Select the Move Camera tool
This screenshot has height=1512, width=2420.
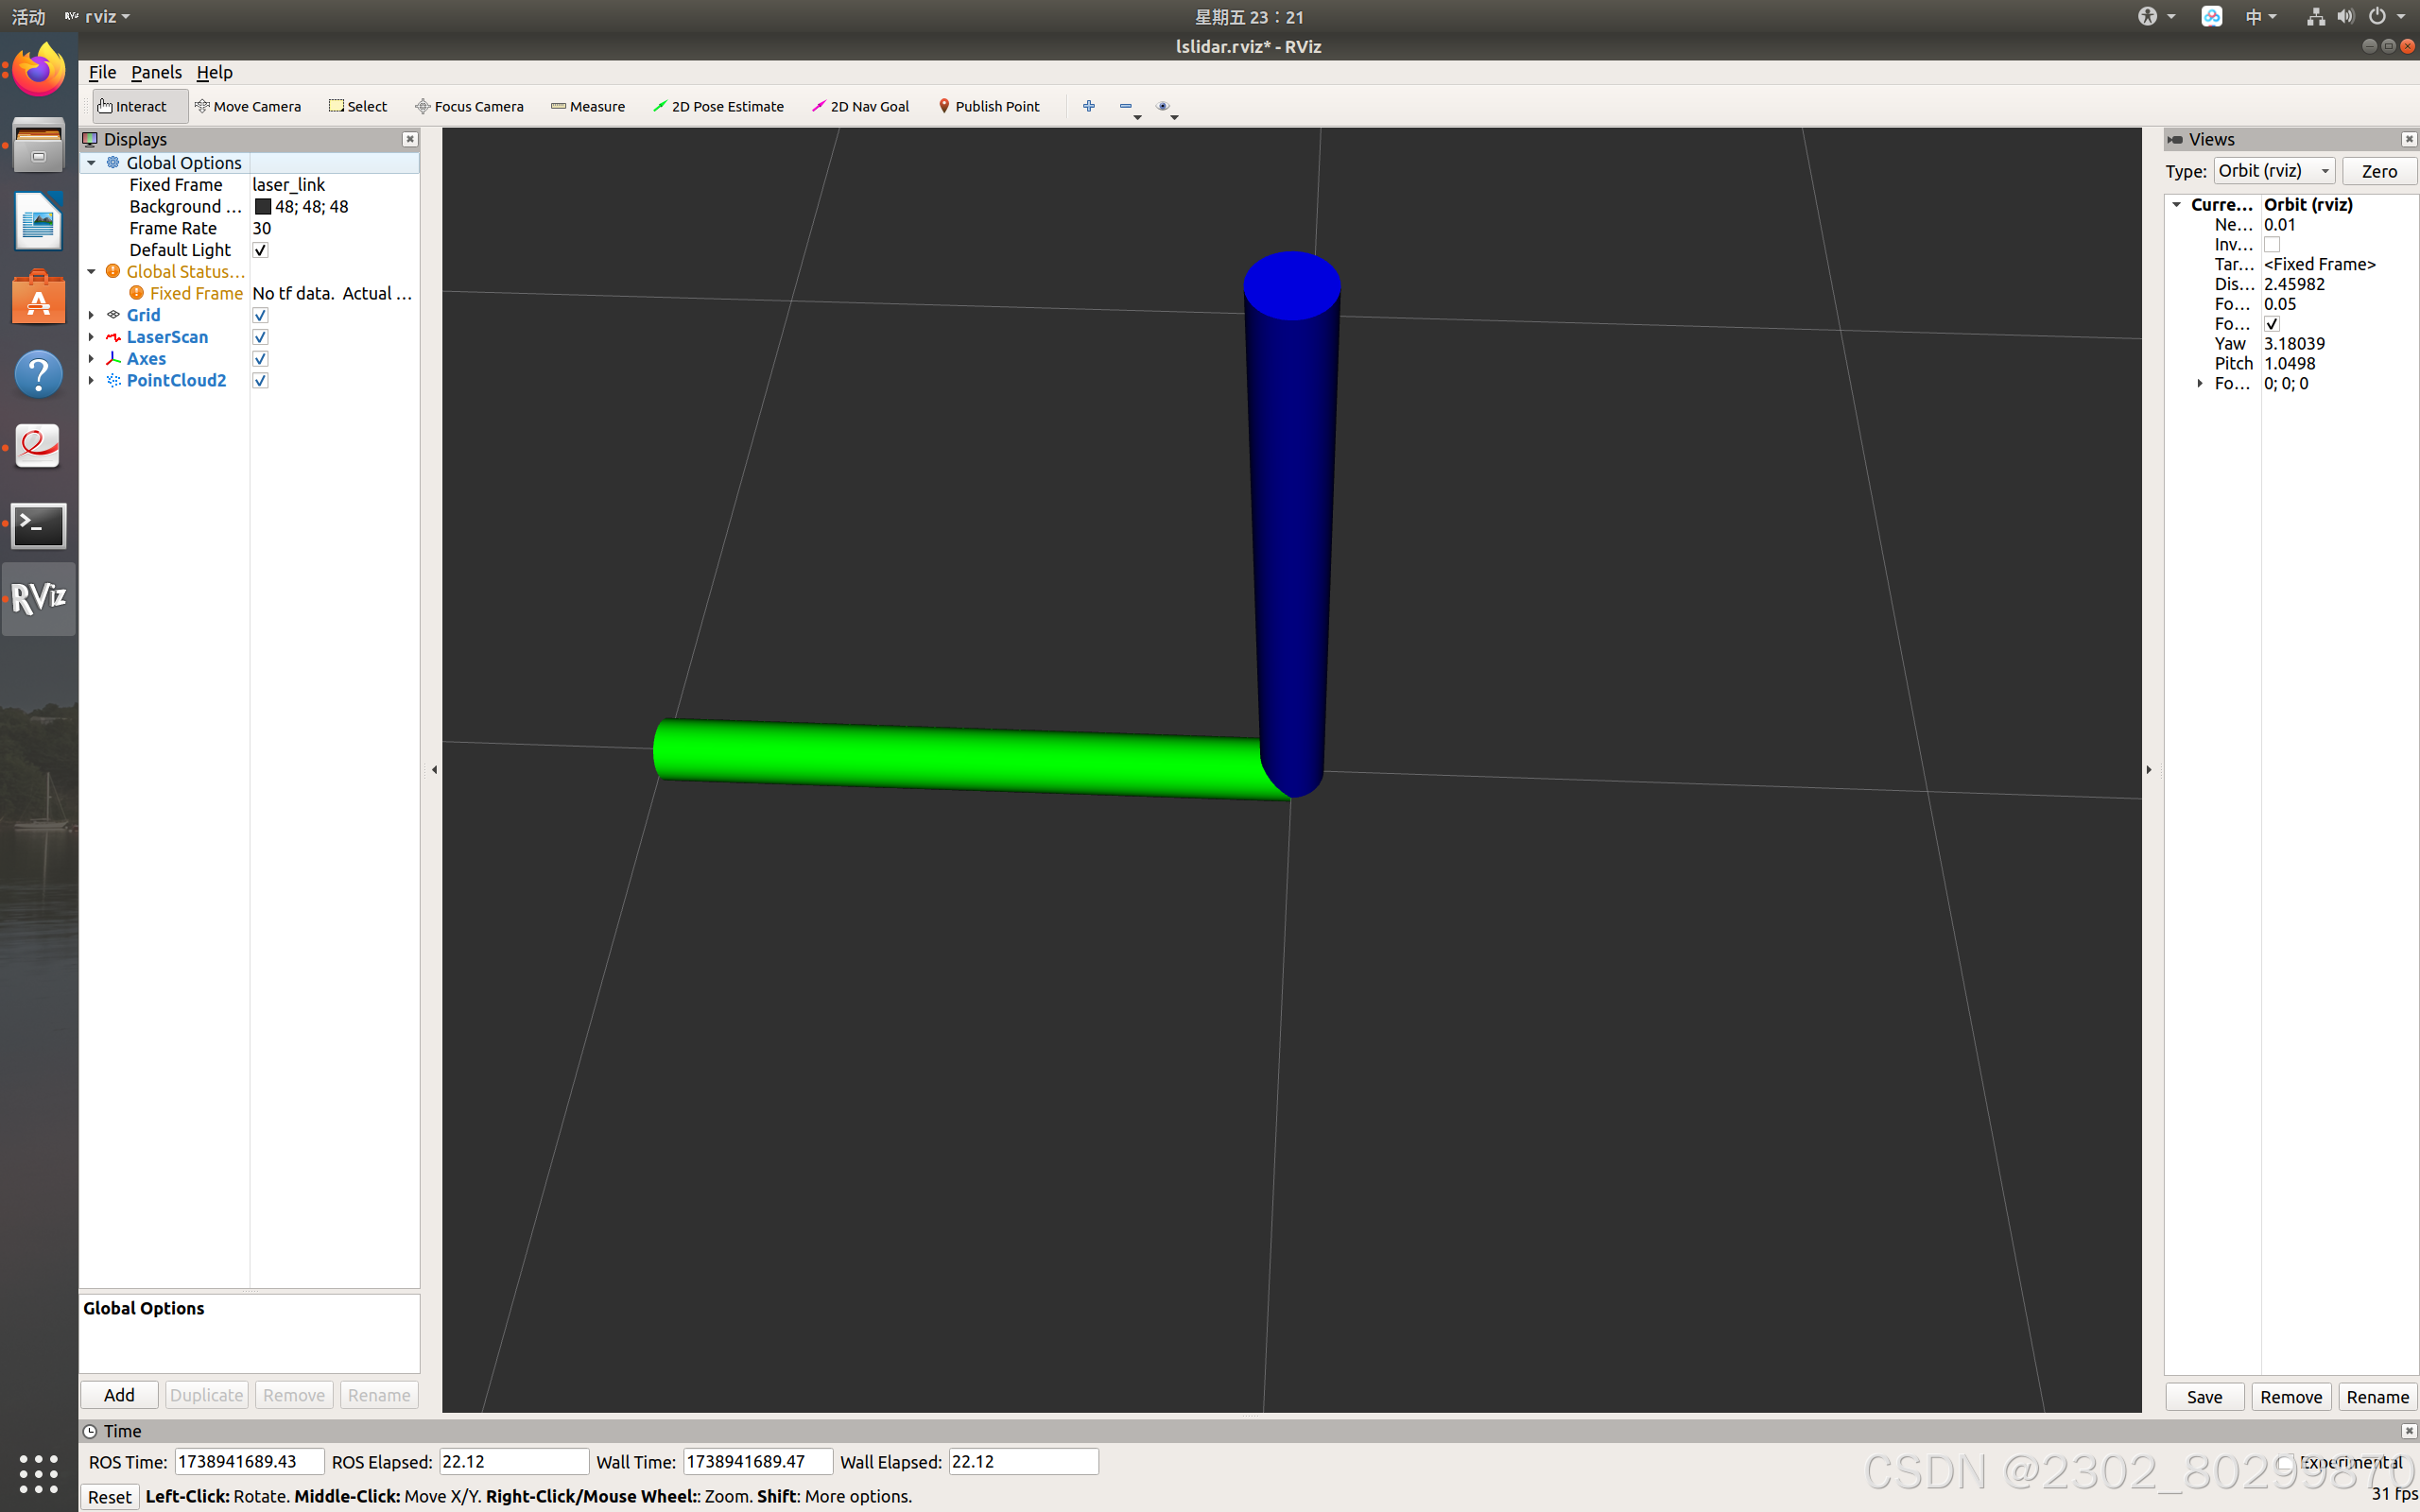point(247,106)
